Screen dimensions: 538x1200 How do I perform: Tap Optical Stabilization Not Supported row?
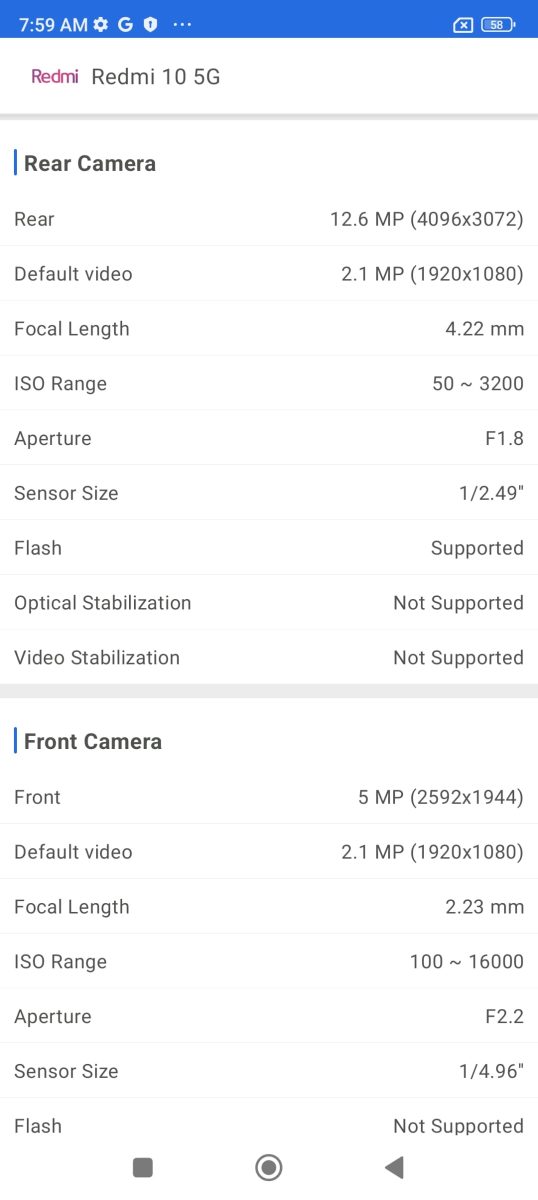pyautogui.click(x=269, y=603)
